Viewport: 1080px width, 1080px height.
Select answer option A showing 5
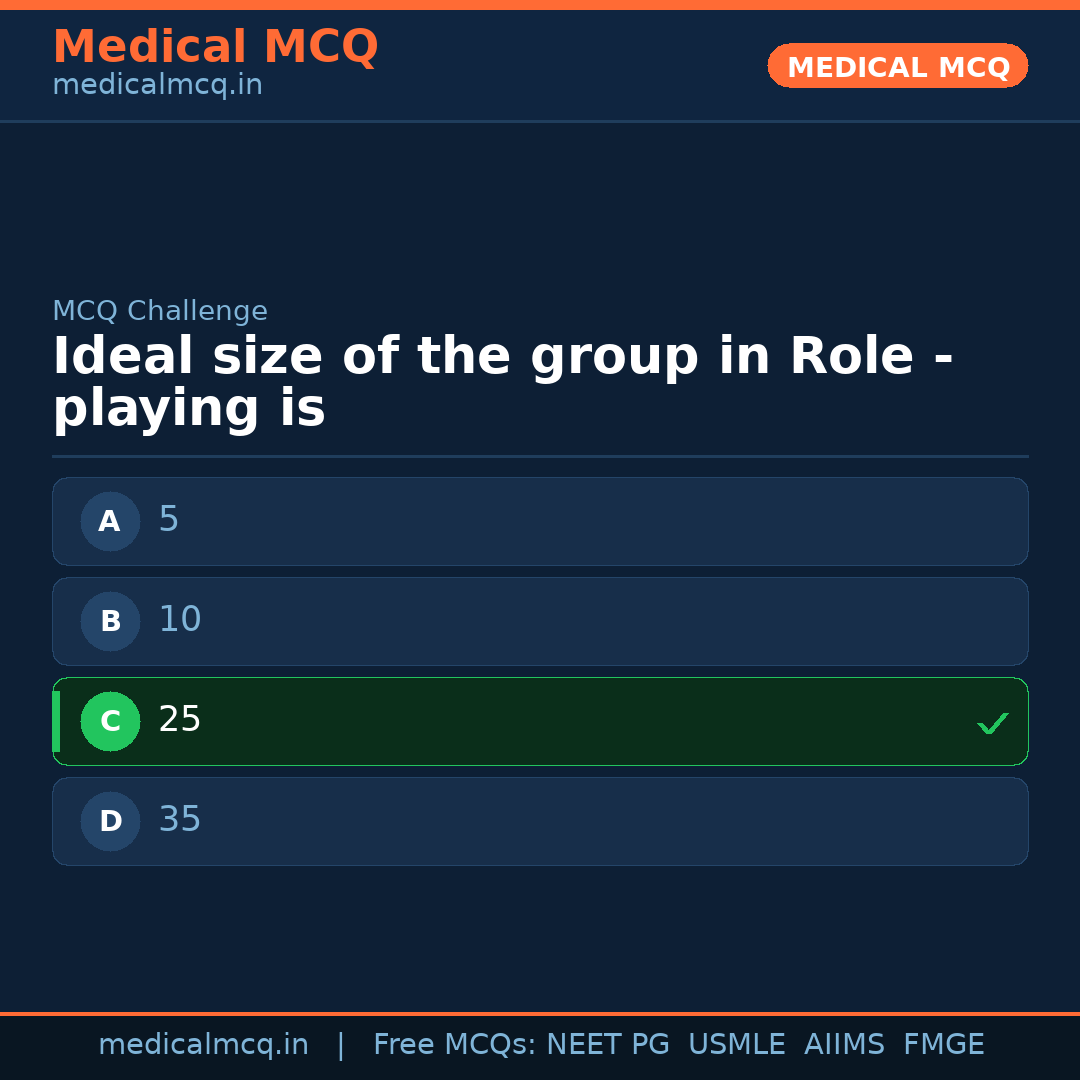pos(540,521)
